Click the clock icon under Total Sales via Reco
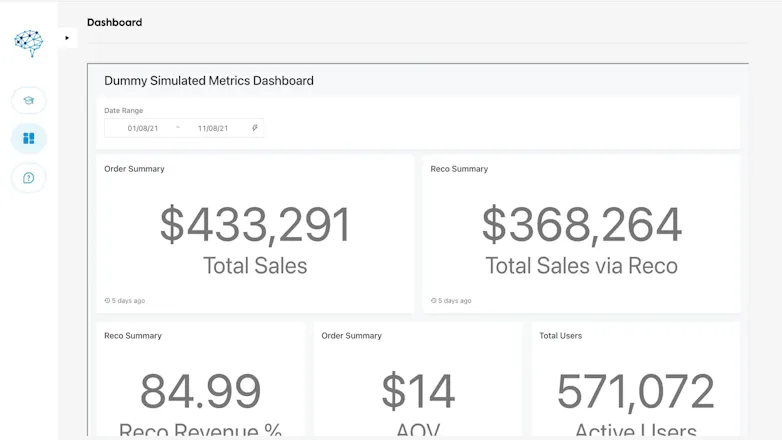Viewport: 782px width, 440px height. click(433, 300)
